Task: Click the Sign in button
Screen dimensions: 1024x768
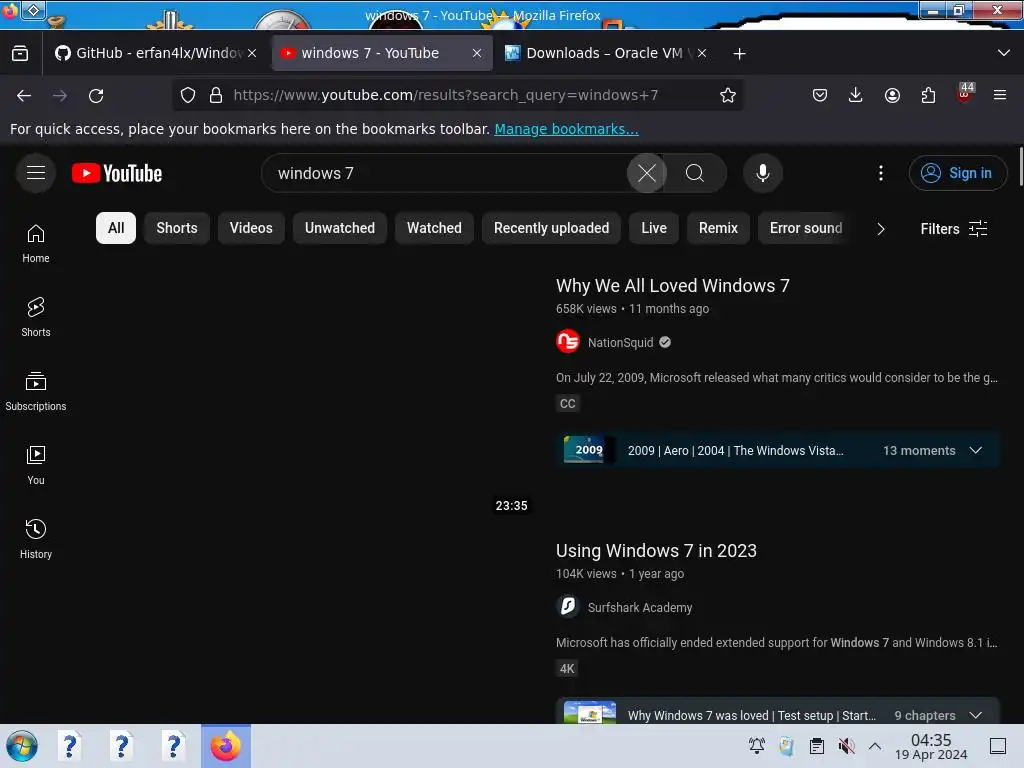Action: (x=958, y=173)
